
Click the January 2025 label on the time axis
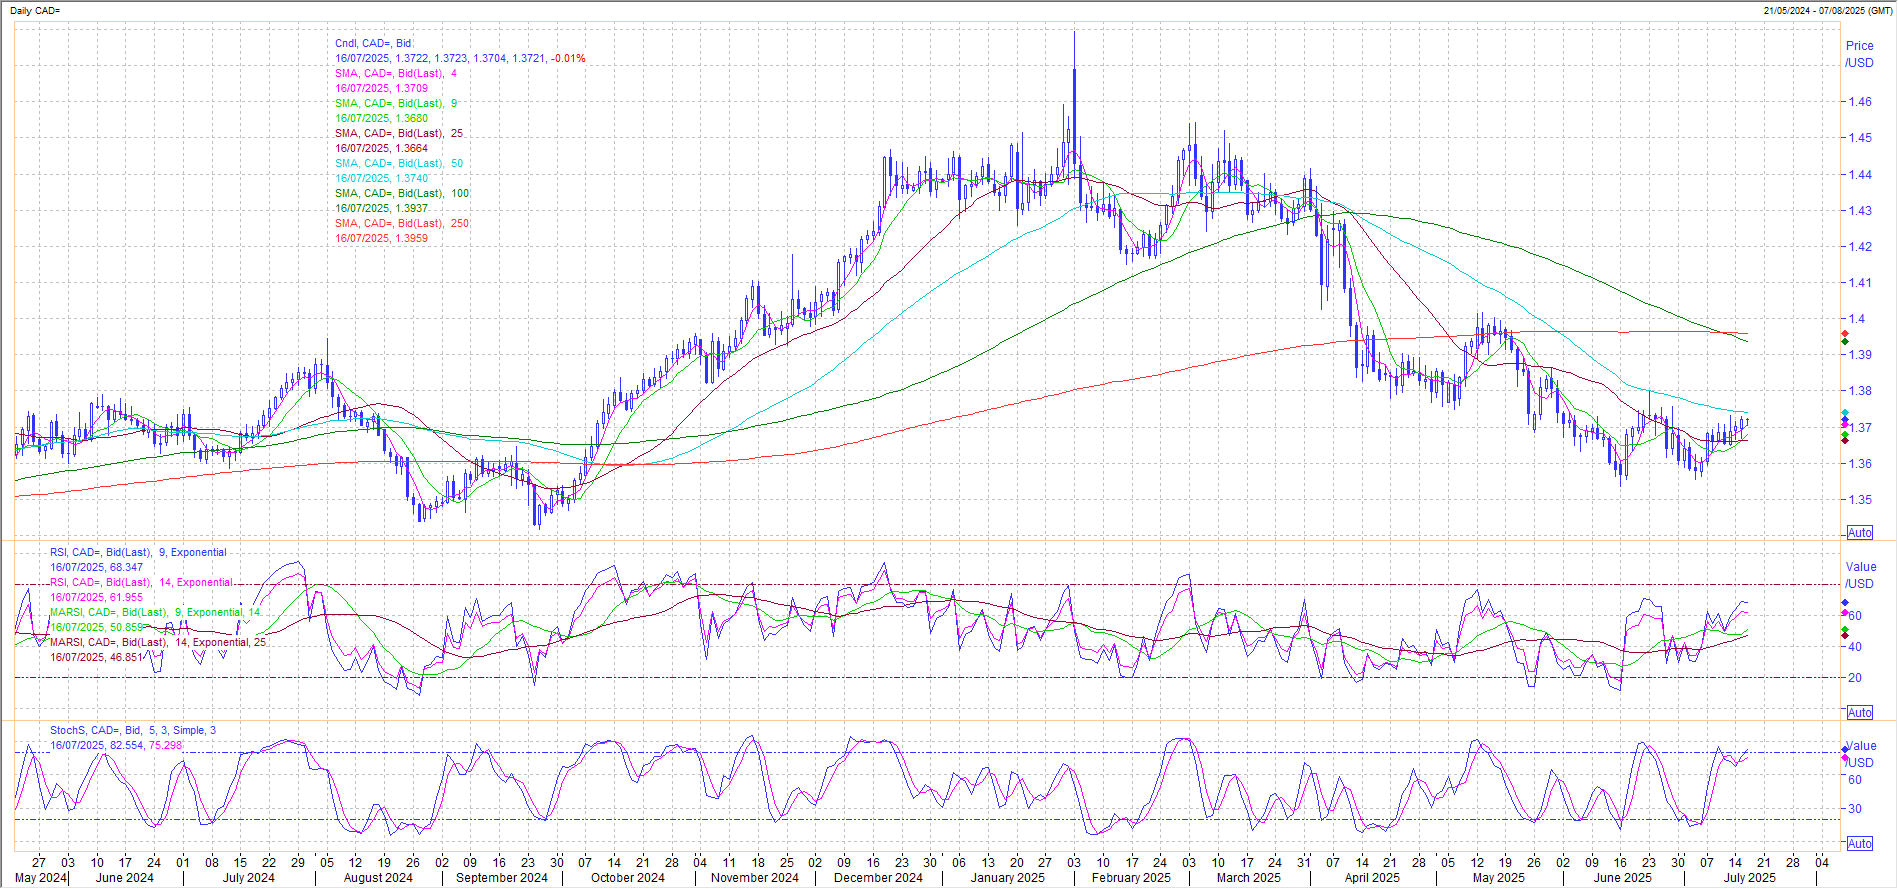tap(1008, 878)
